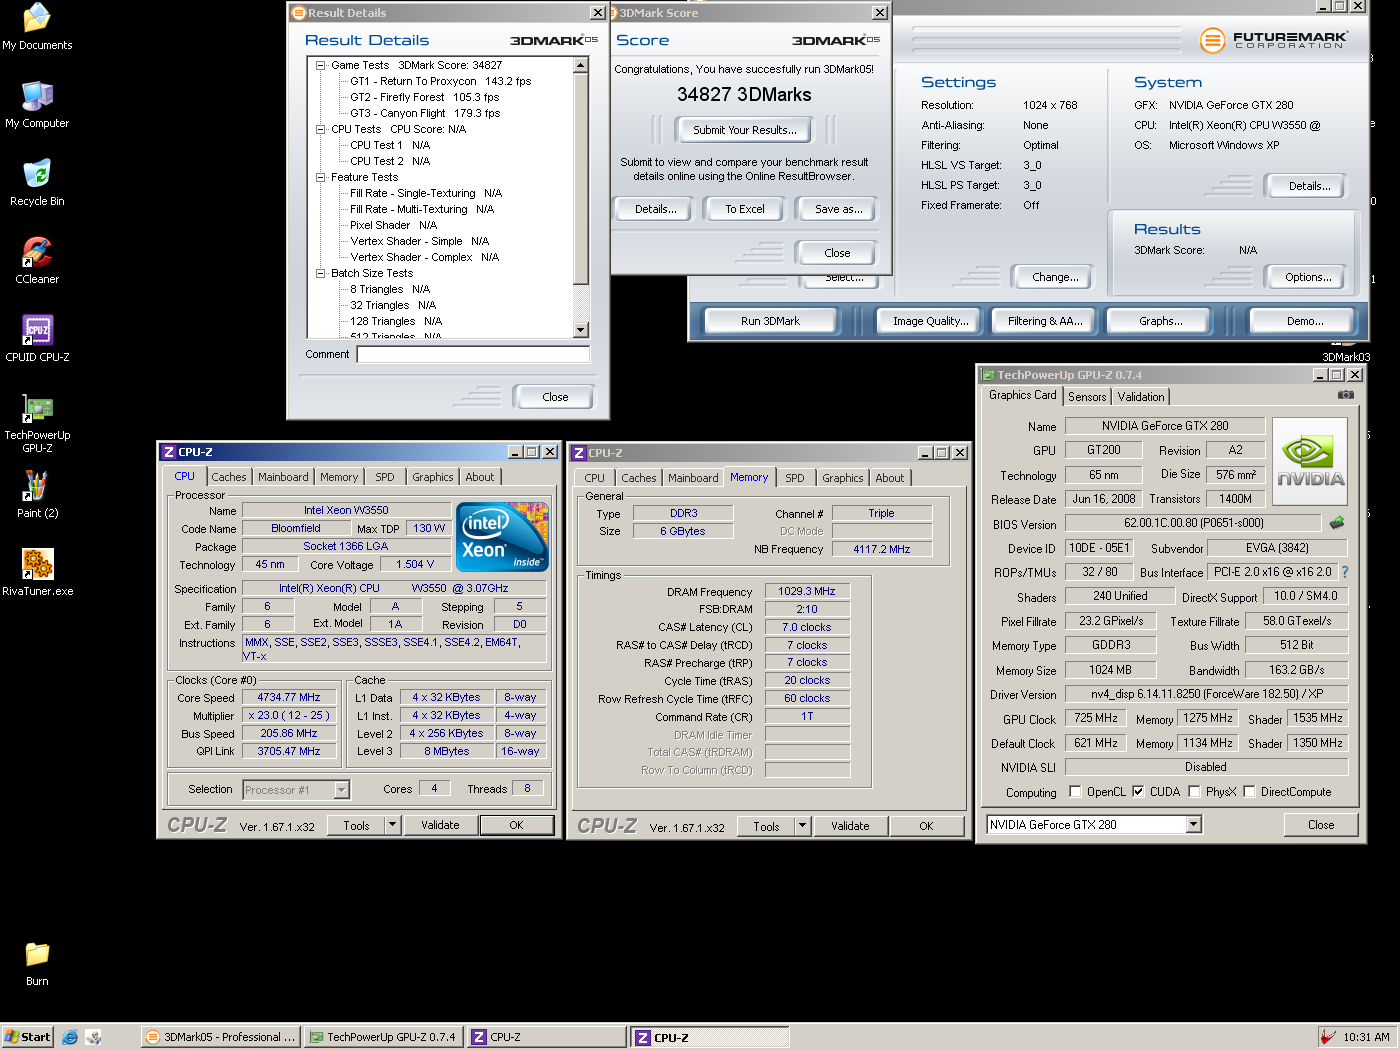This screenshot has height=1050, width=1400.
Task: Click the Result Details scrollbar up arrow
Action: (581, 65)
